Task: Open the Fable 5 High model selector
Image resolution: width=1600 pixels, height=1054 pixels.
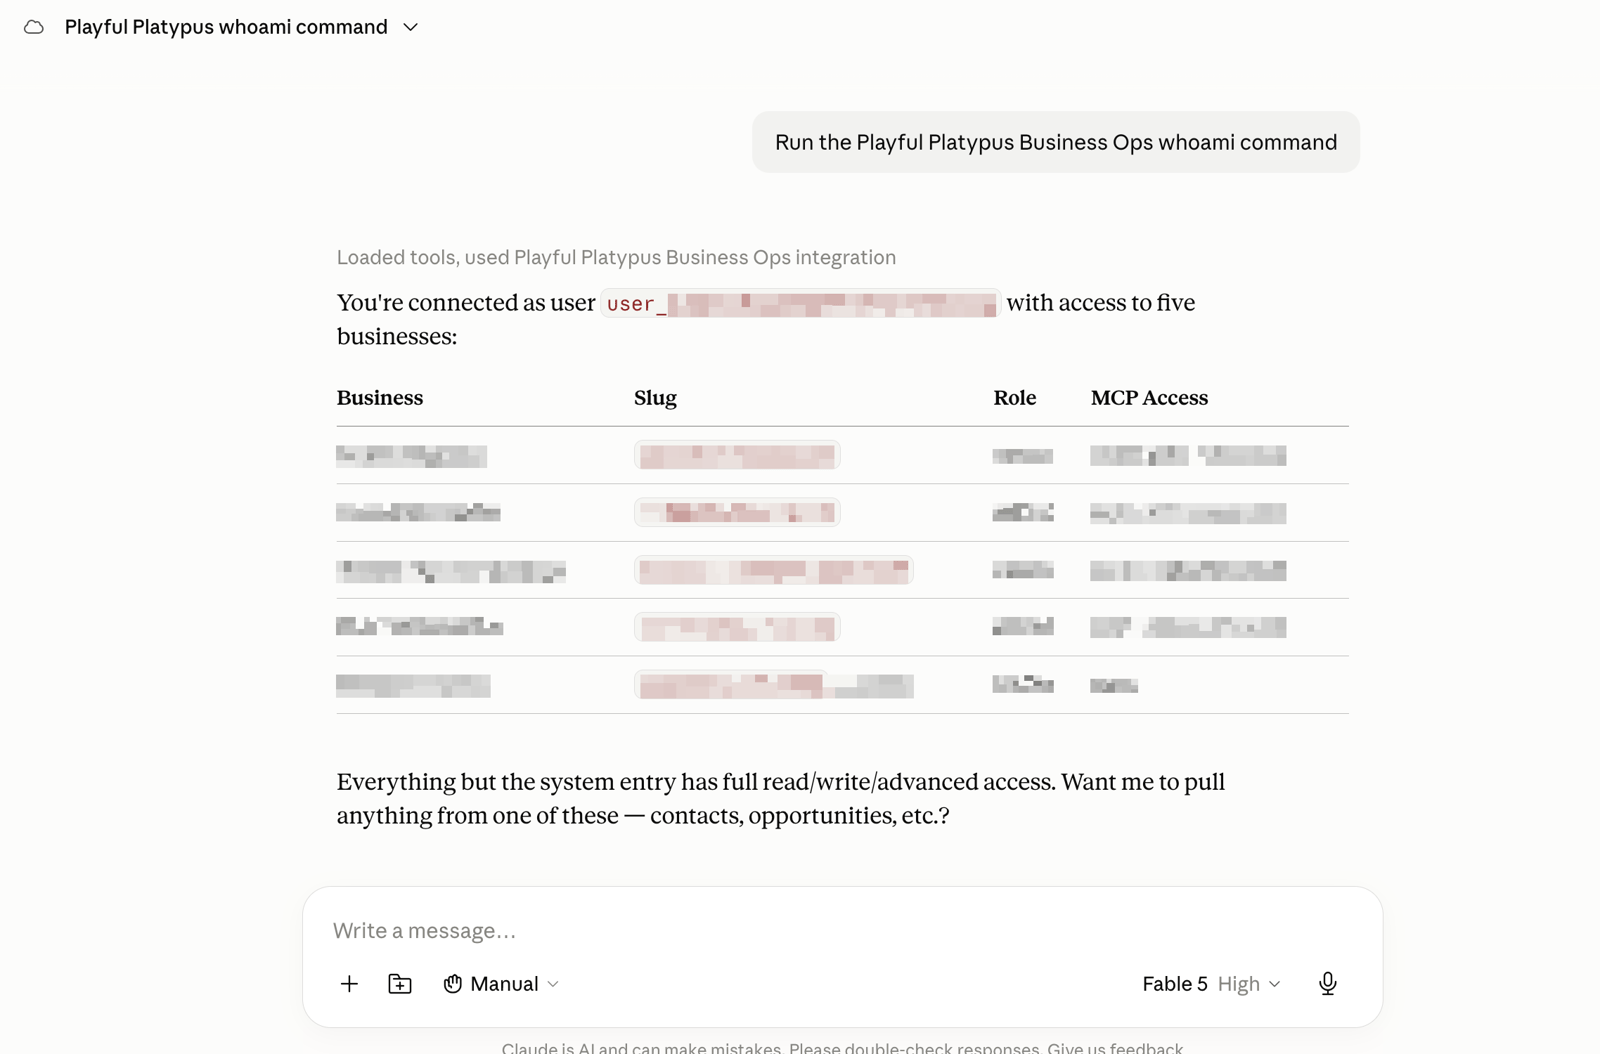Action: (1211, 984)
